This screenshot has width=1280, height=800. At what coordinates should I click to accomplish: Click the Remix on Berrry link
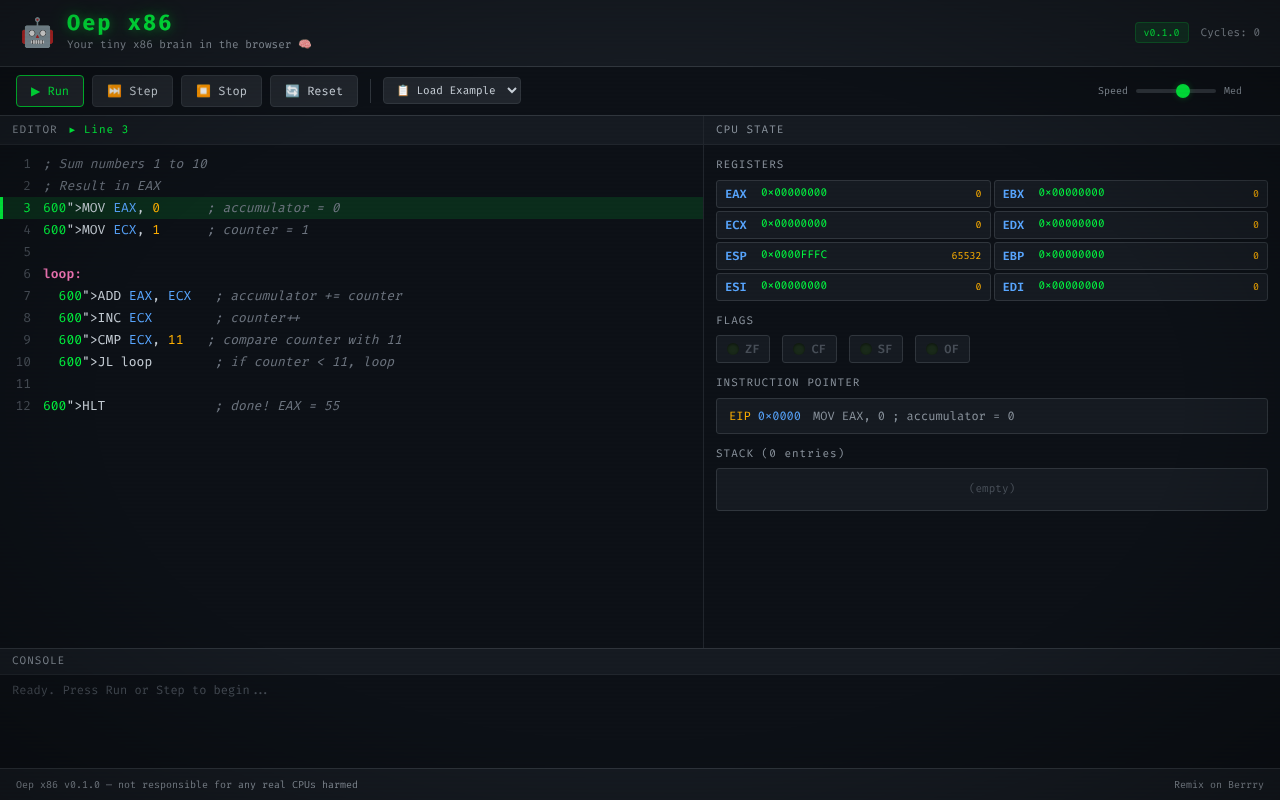pos(1219,785)
